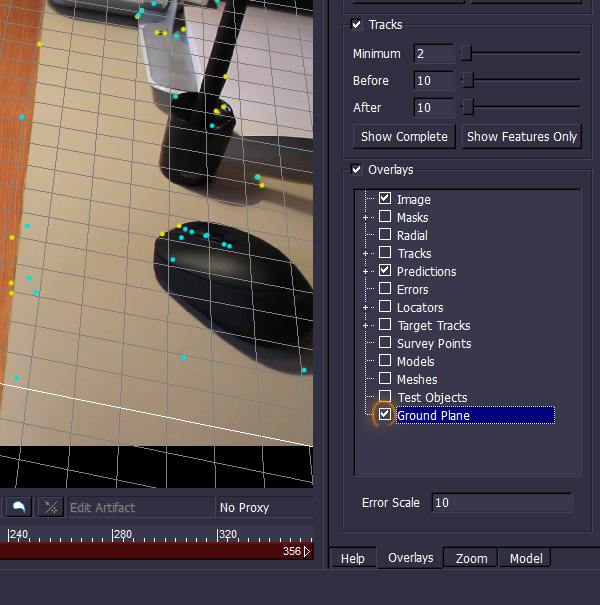Viewport: 600px width, 605px height.
Task: Select the Overlays tab
Action: 411,558
